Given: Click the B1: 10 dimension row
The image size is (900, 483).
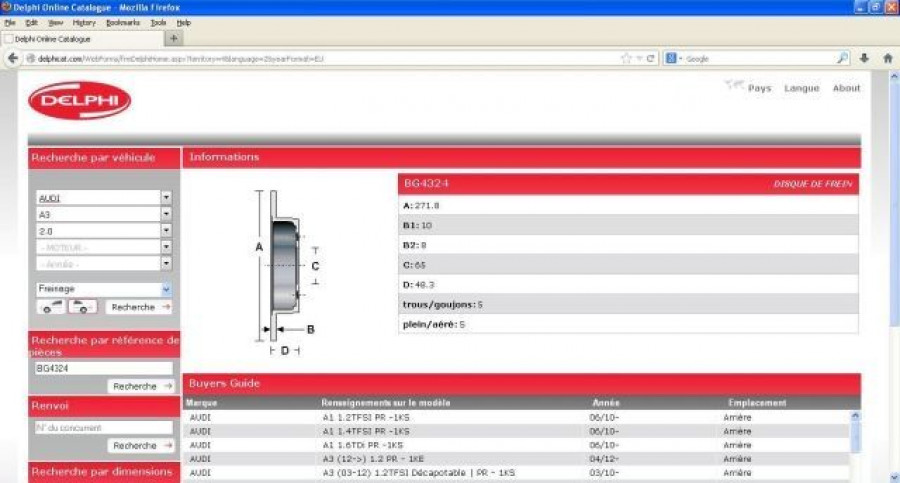Looking at the screenshot, I should tap(628, 225).
